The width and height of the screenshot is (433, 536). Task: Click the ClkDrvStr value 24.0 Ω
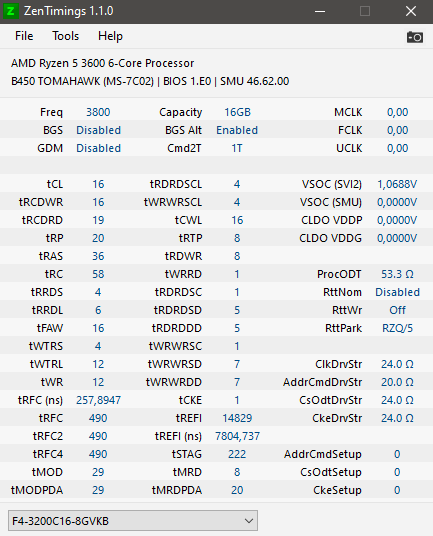point(397,364)
